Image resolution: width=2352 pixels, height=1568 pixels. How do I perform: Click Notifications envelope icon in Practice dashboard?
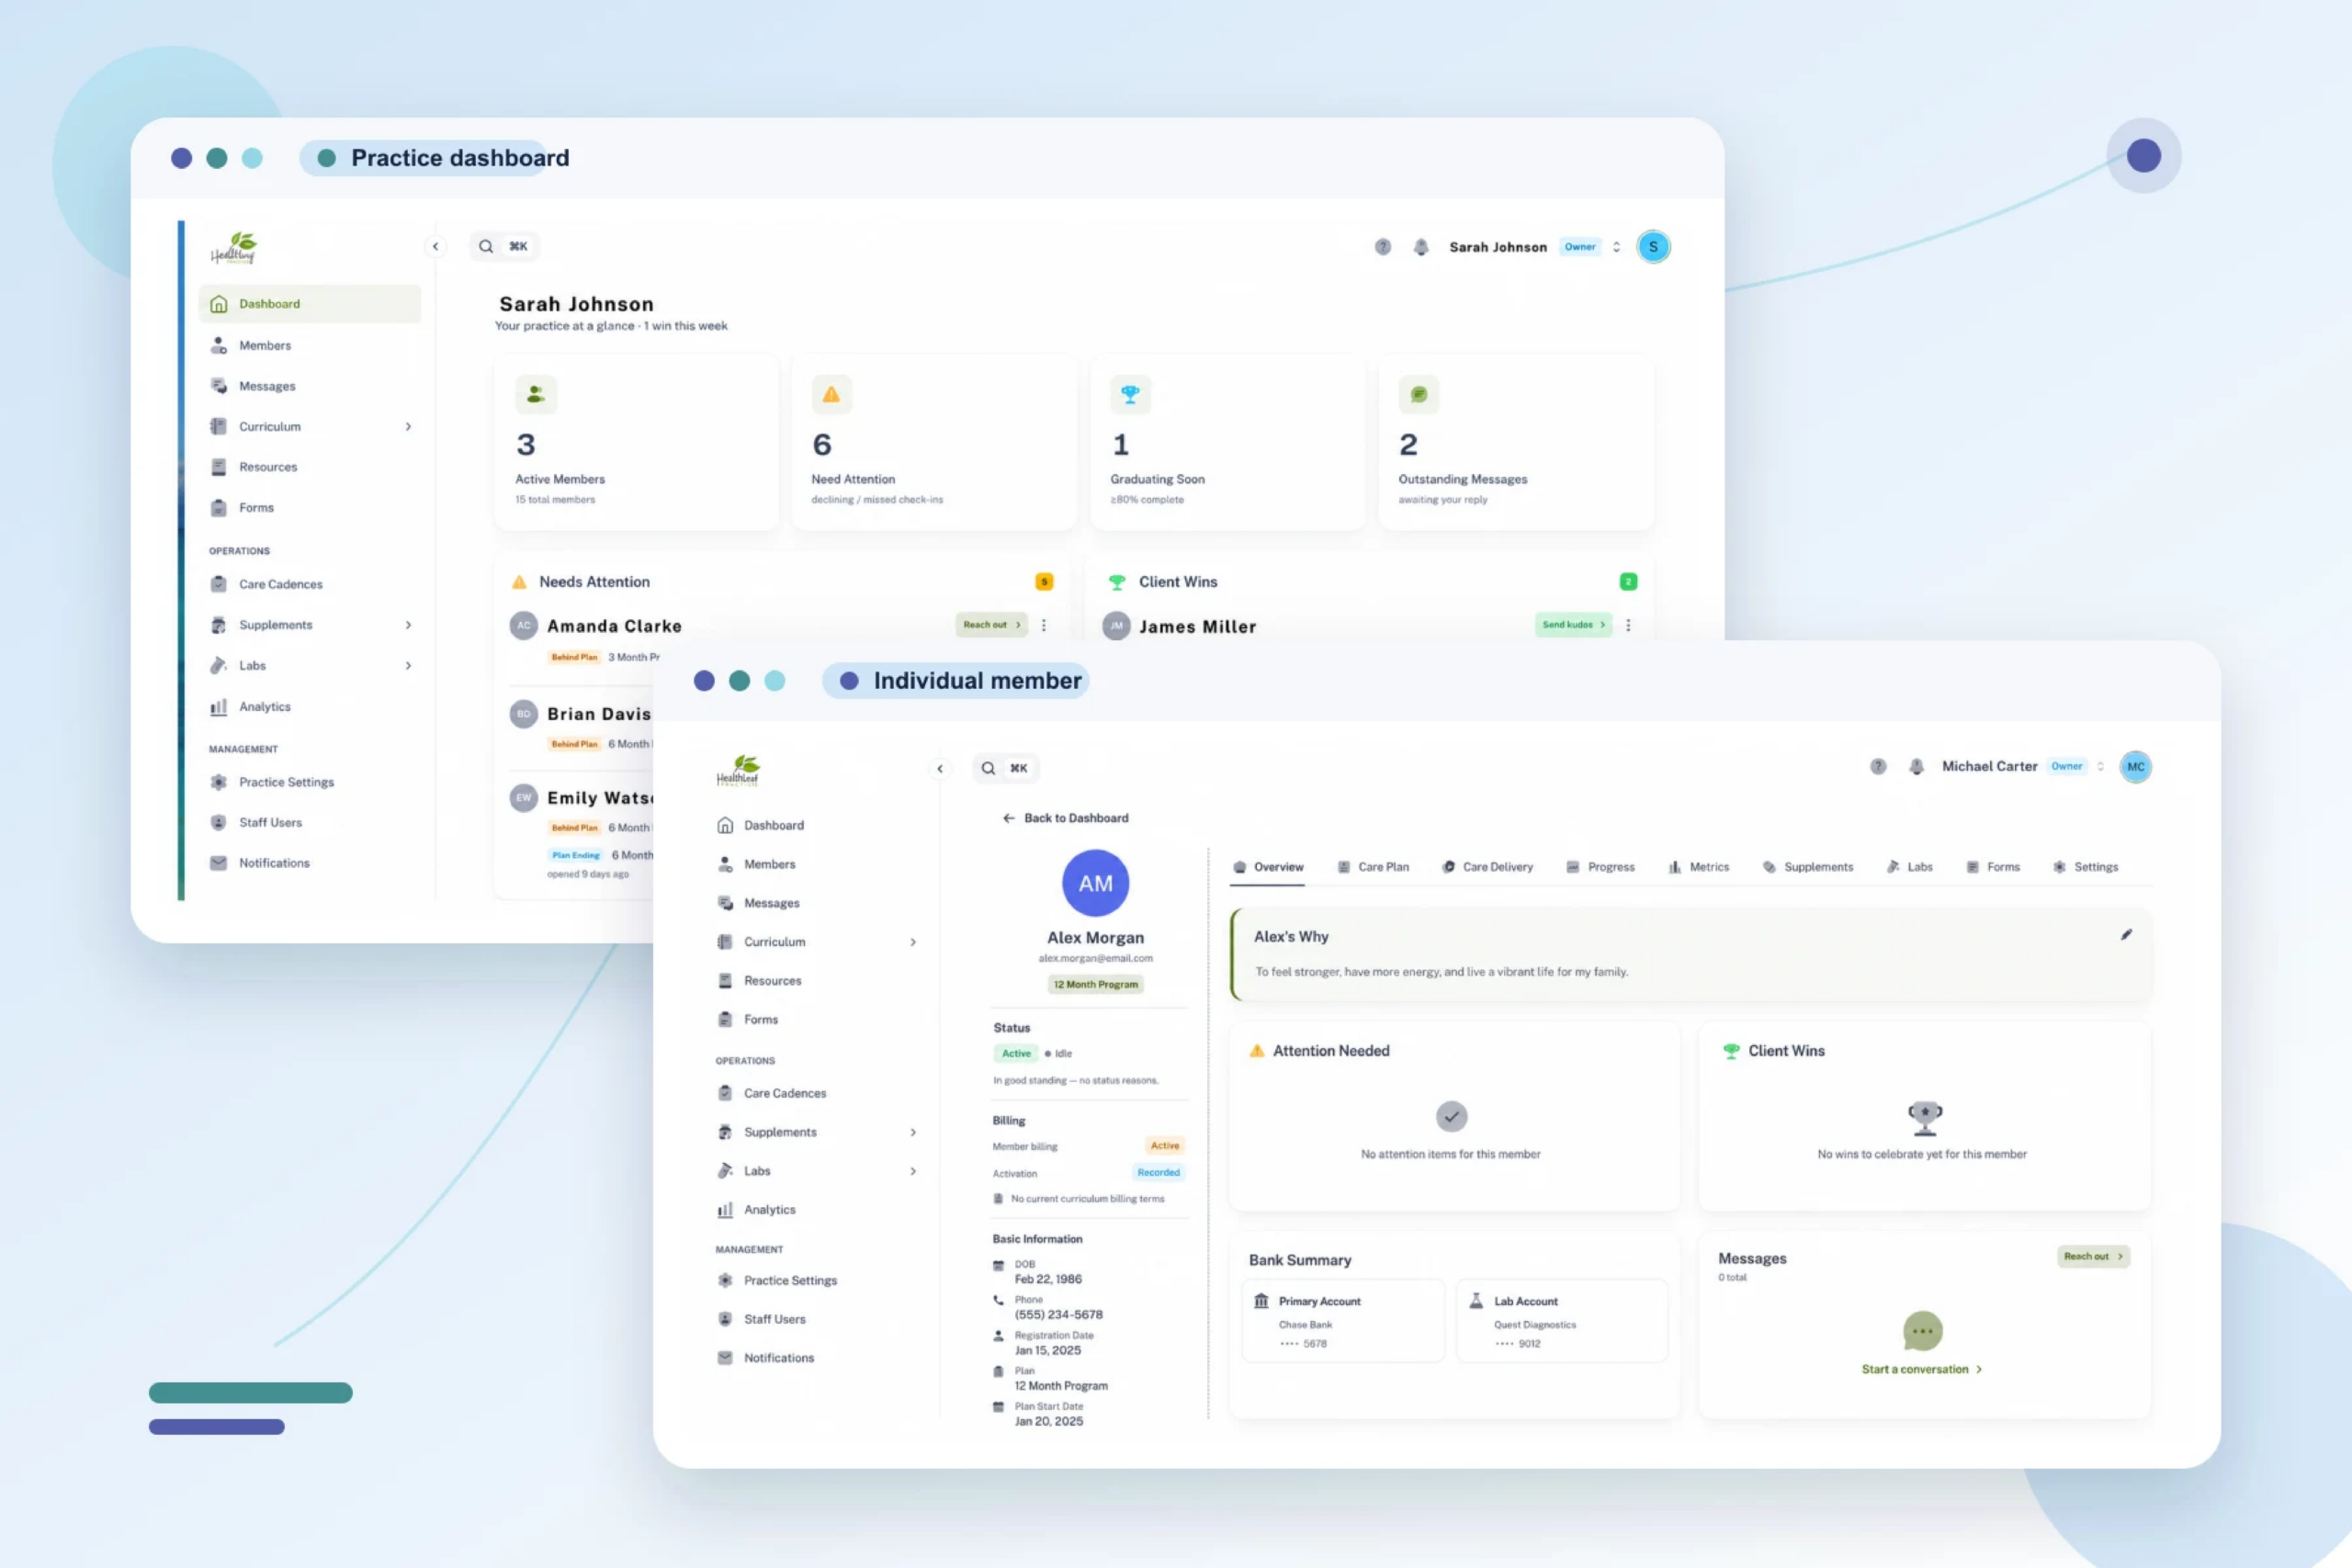click(218, 863)
